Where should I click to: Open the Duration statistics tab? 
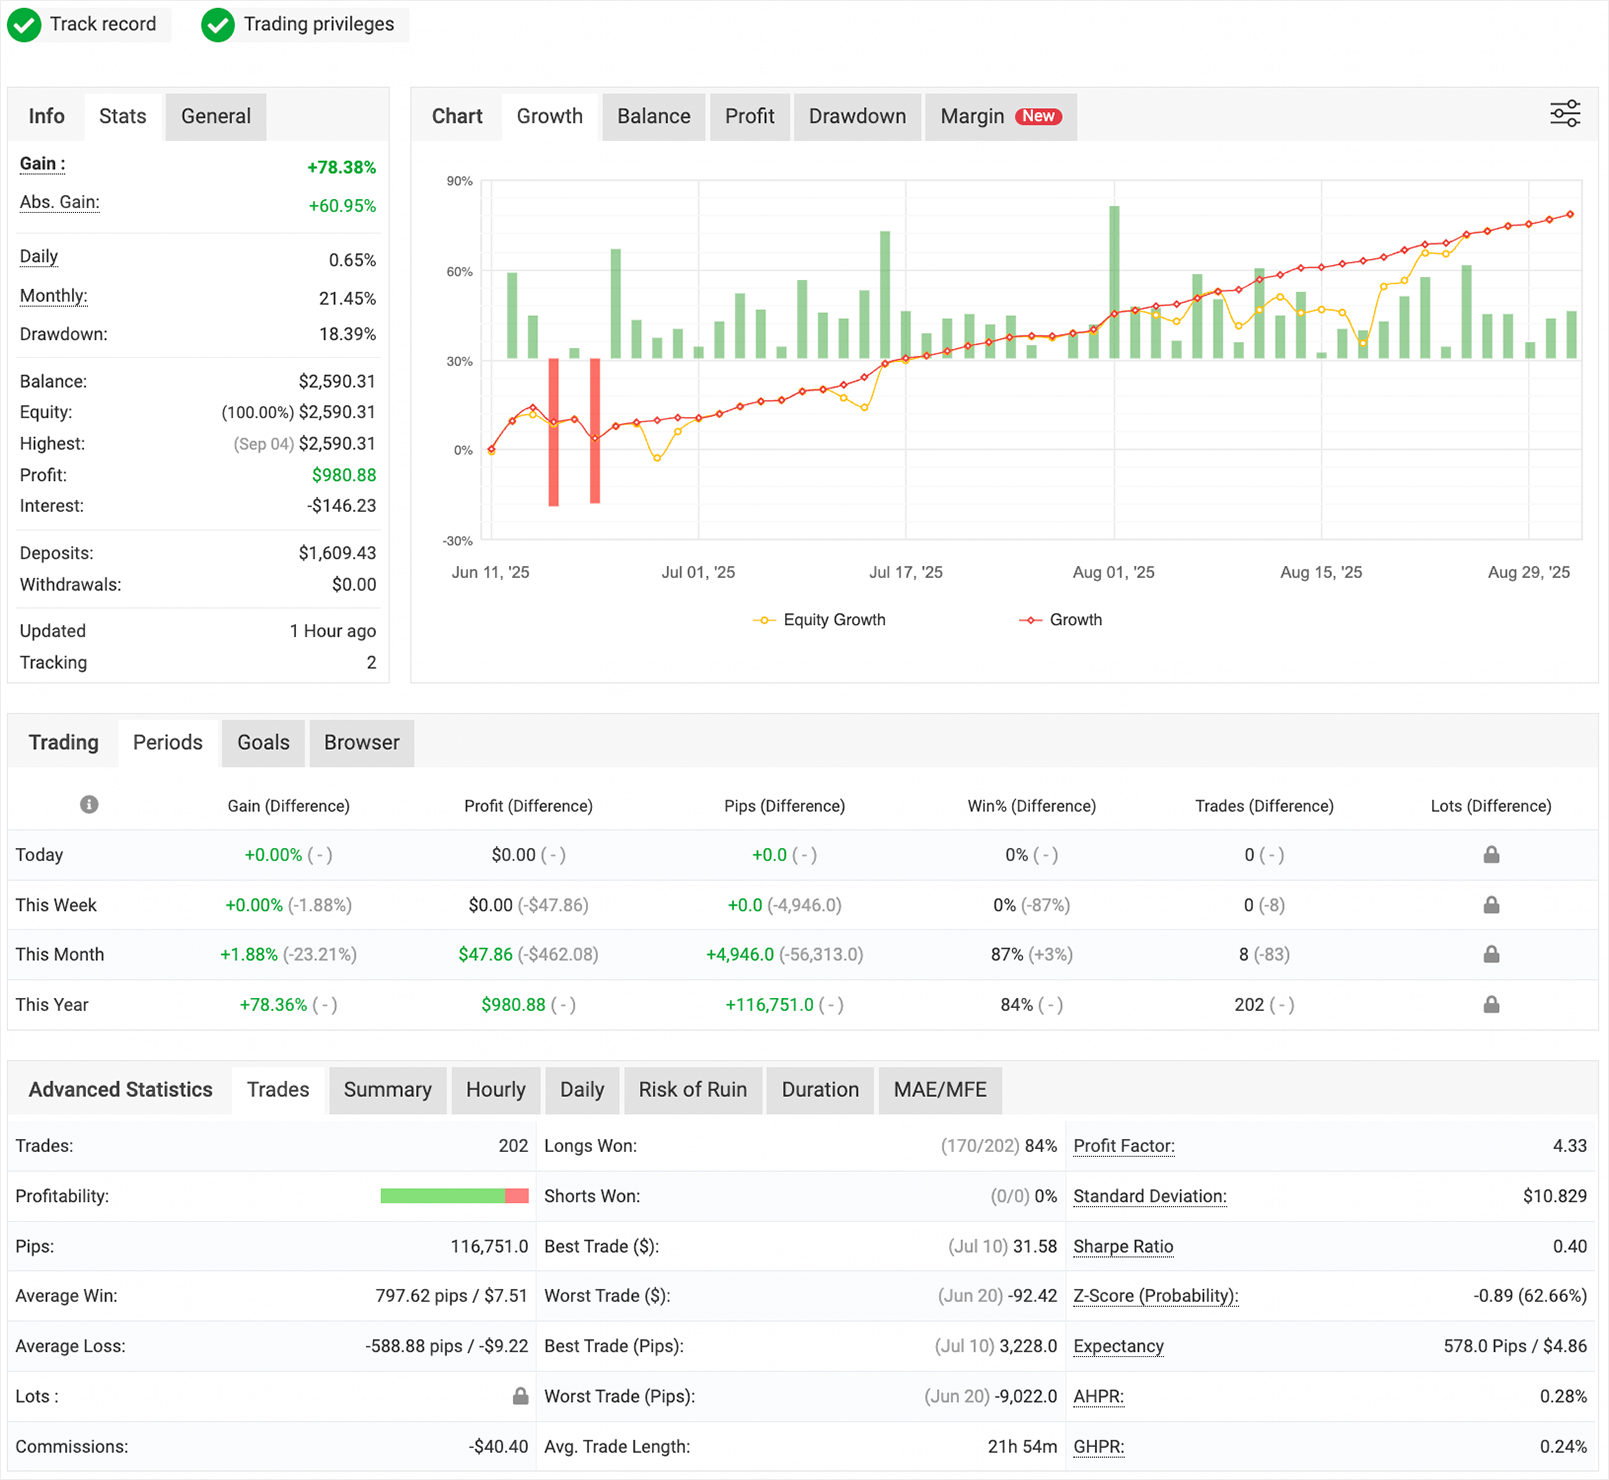click(x=820, y=1089)
